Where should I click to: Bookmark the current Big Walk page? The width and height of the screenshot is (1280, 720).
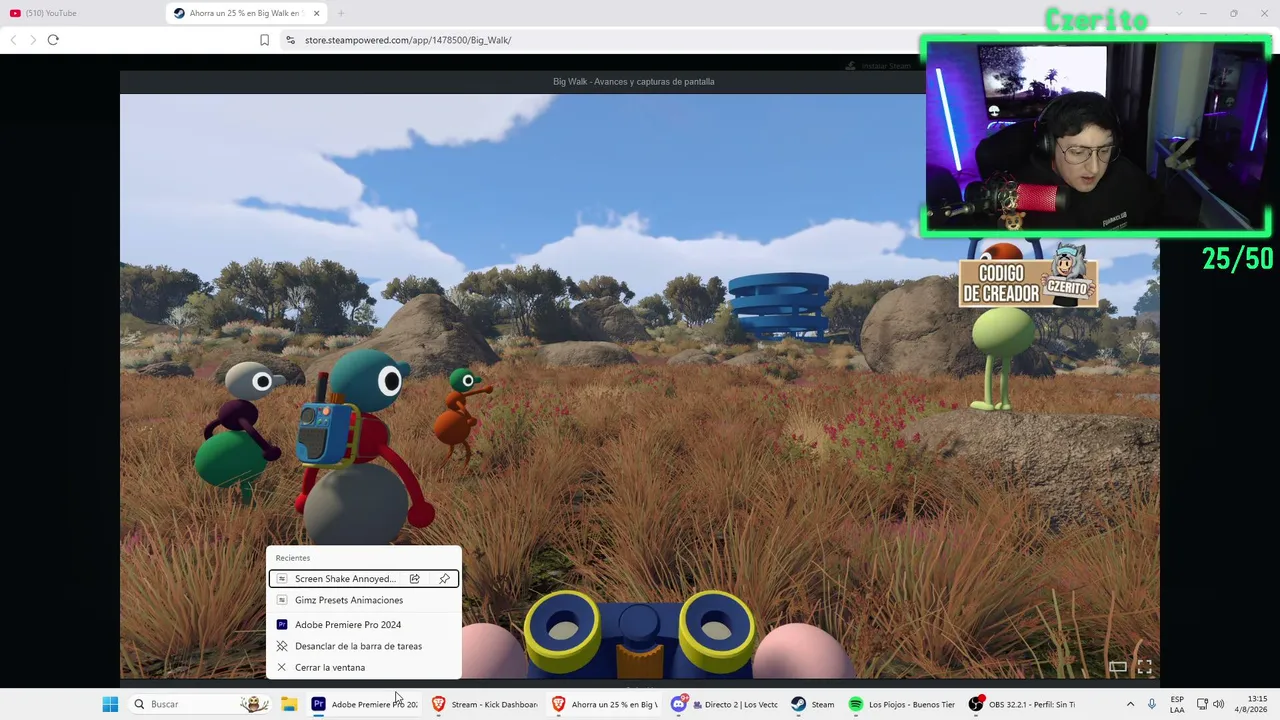pyautogui.click(x=264, y=40)
